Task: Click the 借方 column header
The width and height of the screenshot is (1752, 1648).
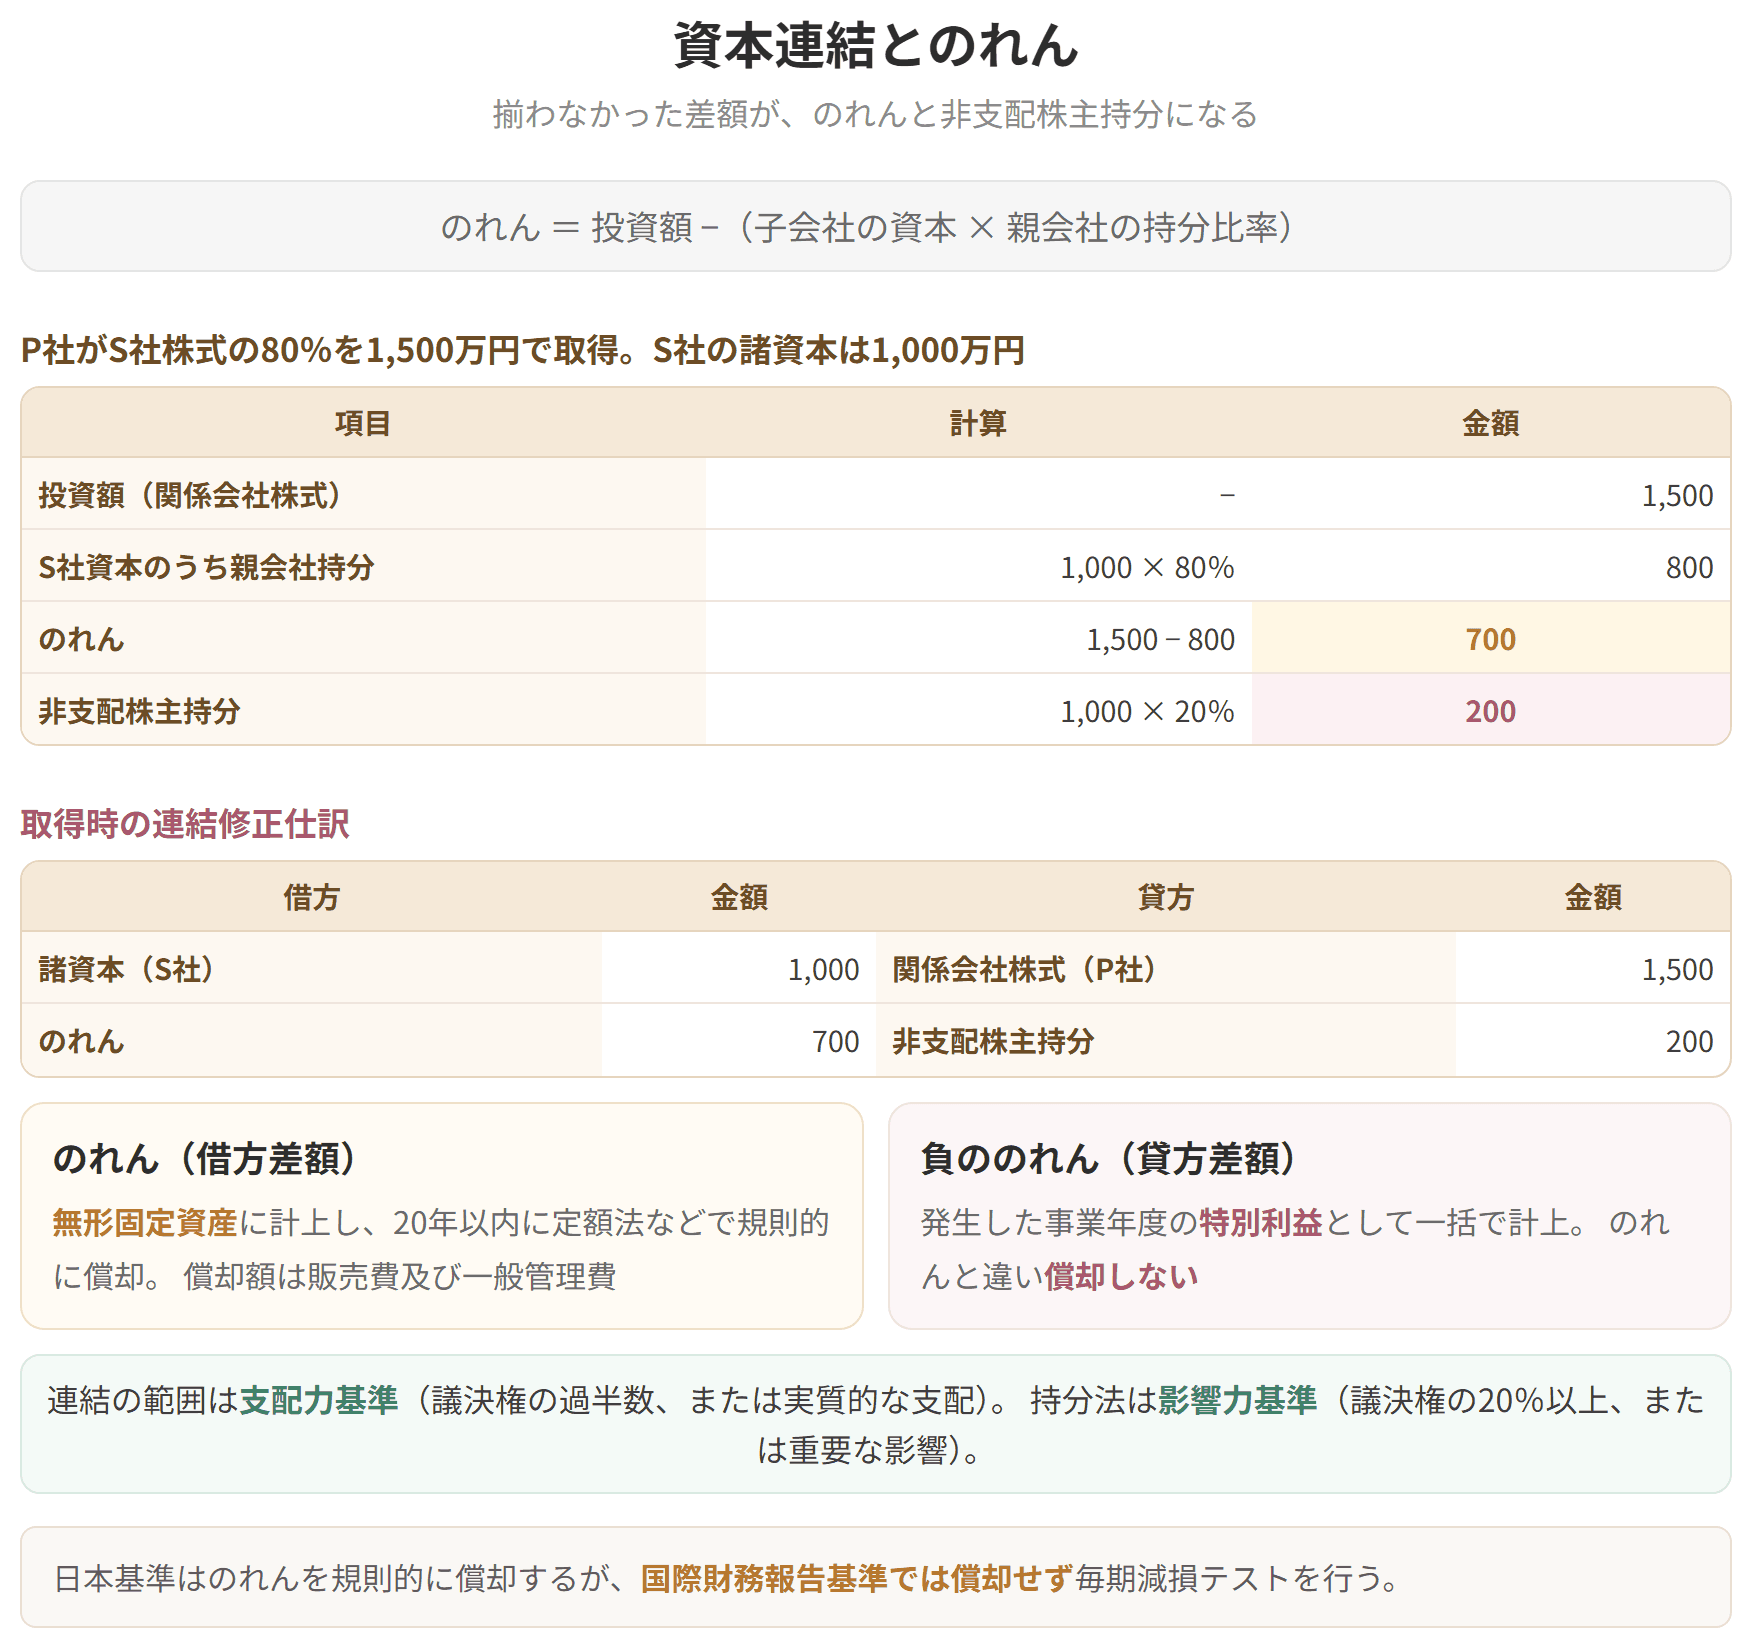Action: (311, 897)
